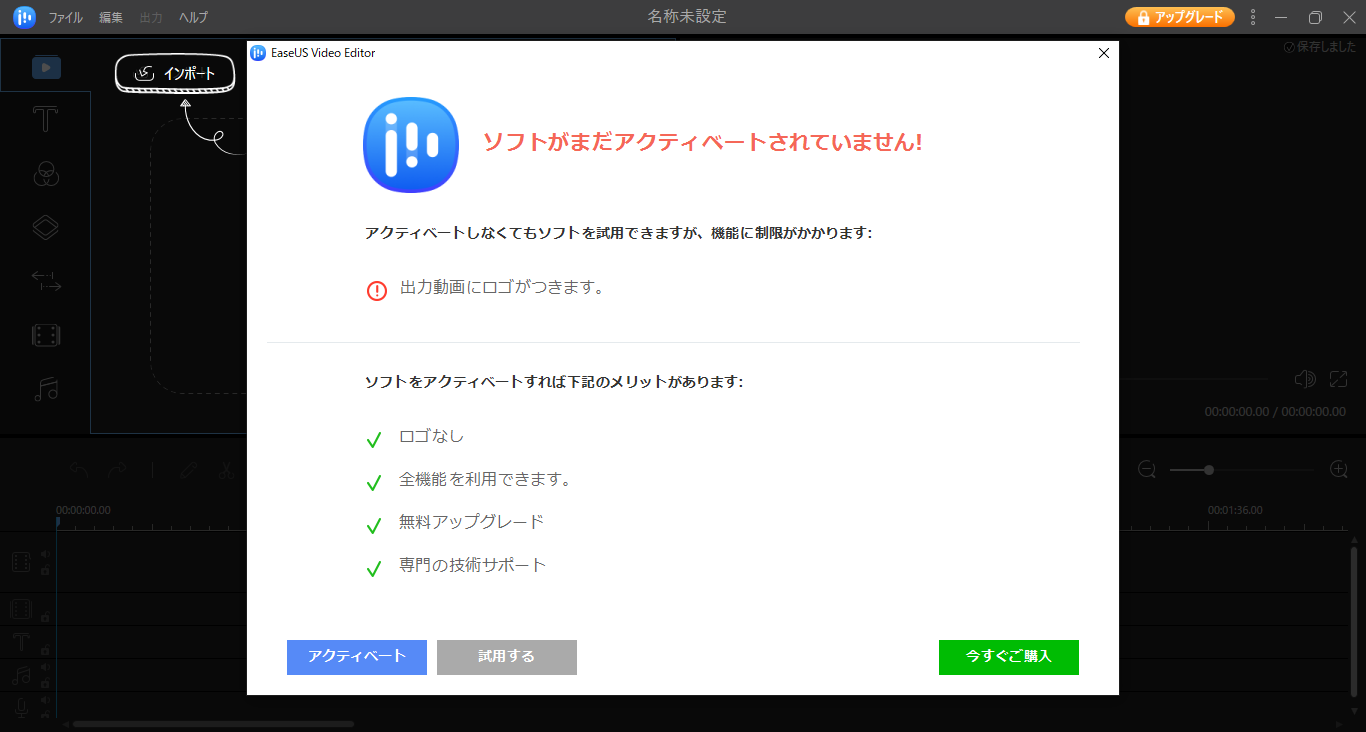
Task: Click the music track note icon
Action: tap(21, 675)
